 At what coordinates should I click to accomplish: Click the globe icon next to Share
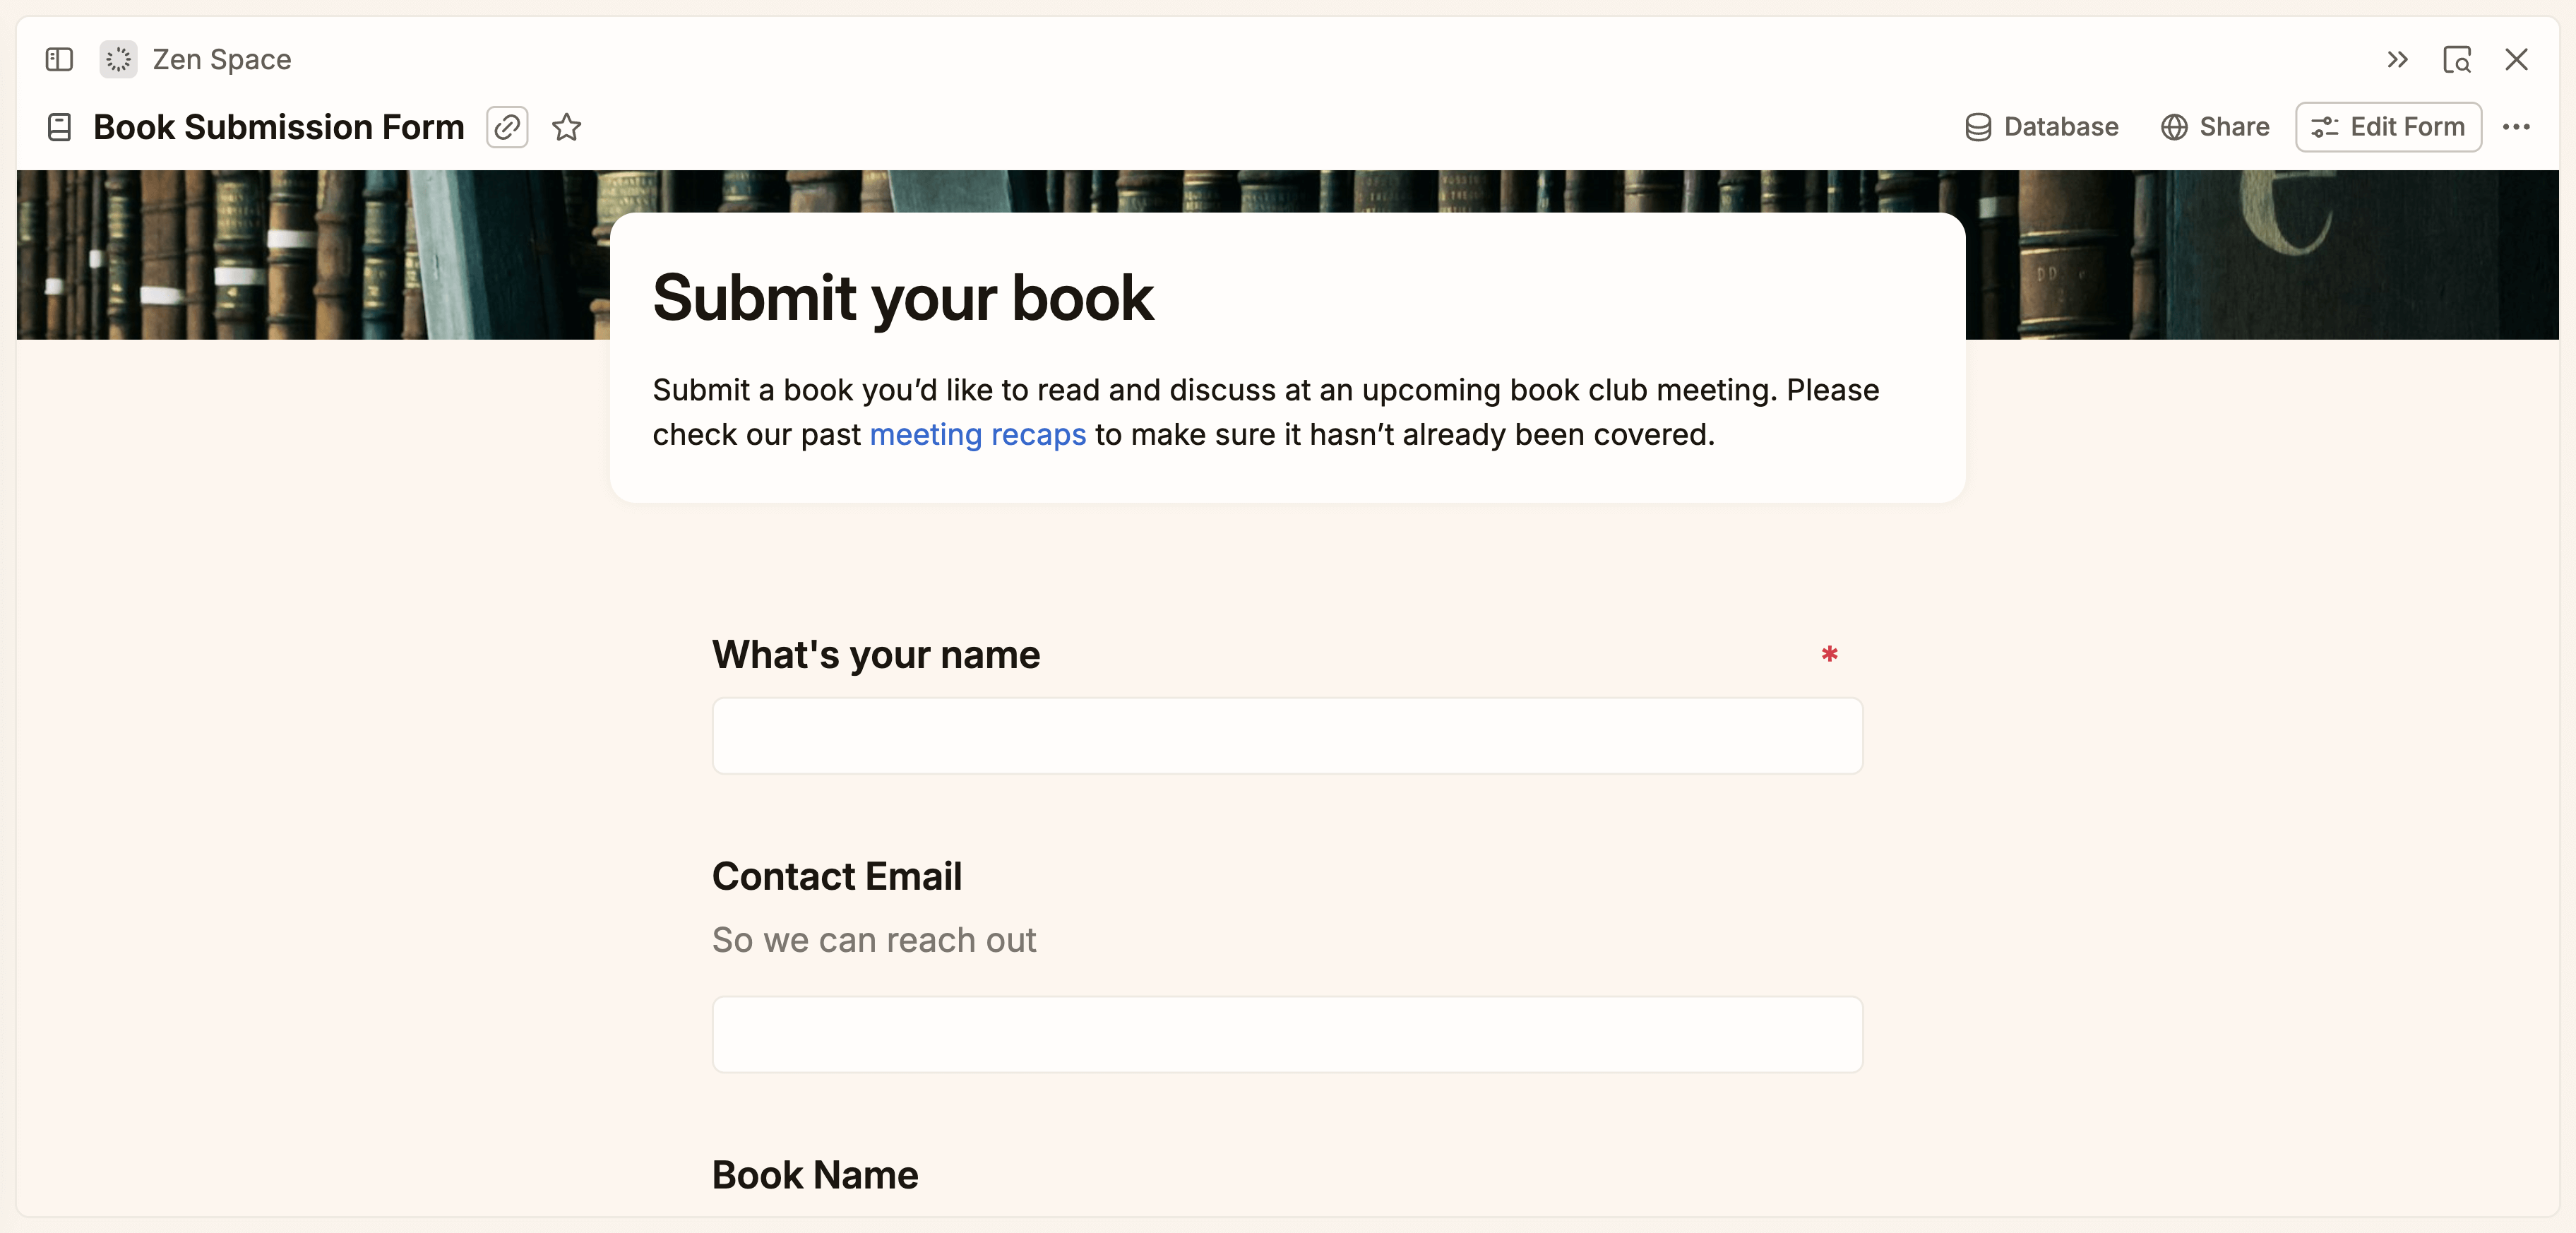(x=2173, y=127)
